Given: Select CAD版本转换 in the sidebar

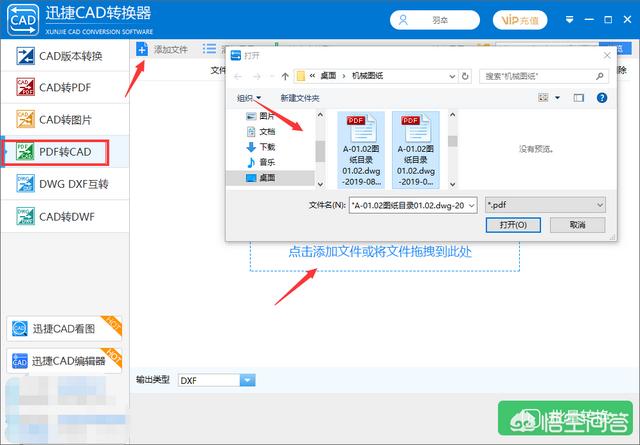Looking at the screenshot, I should [x=66, y=57].
